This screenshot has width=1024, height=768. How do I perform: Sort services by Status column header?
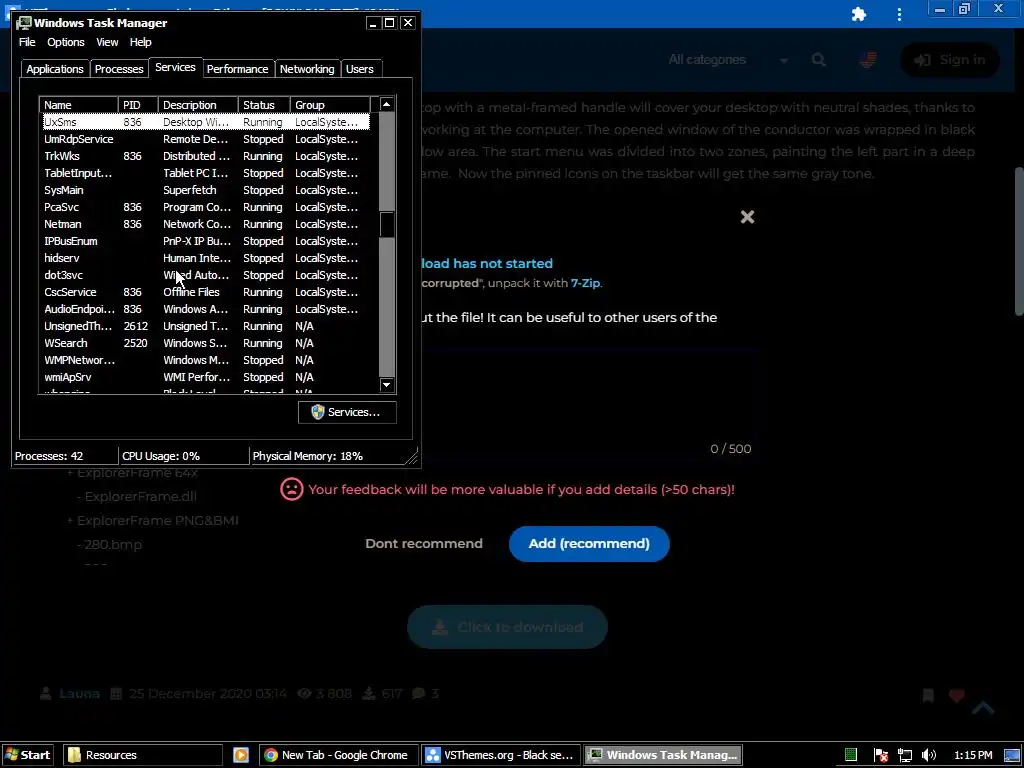click(264, 104)
